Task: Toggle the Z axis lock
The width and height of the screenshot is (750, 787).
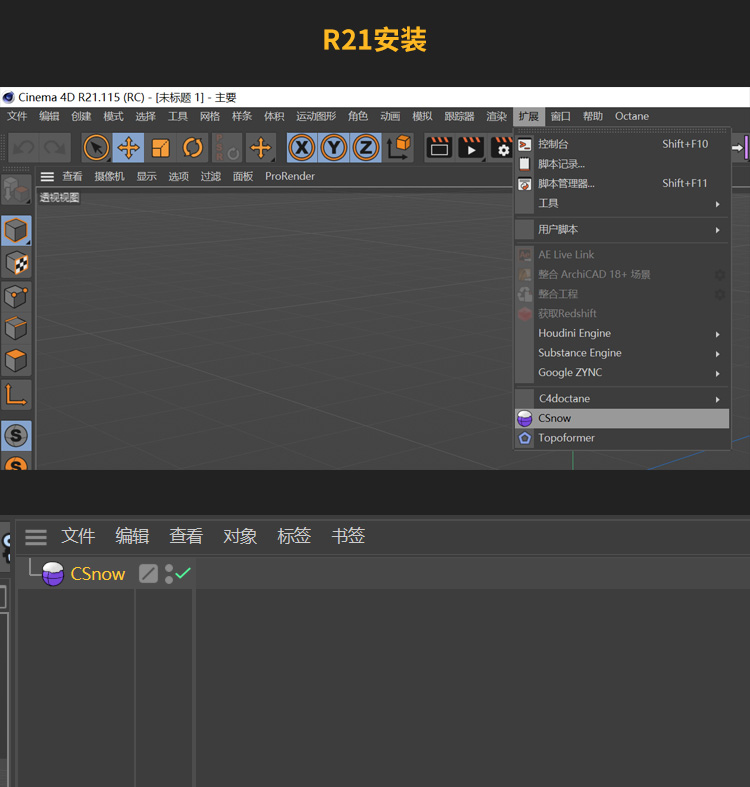Action: tap(366, 148)
